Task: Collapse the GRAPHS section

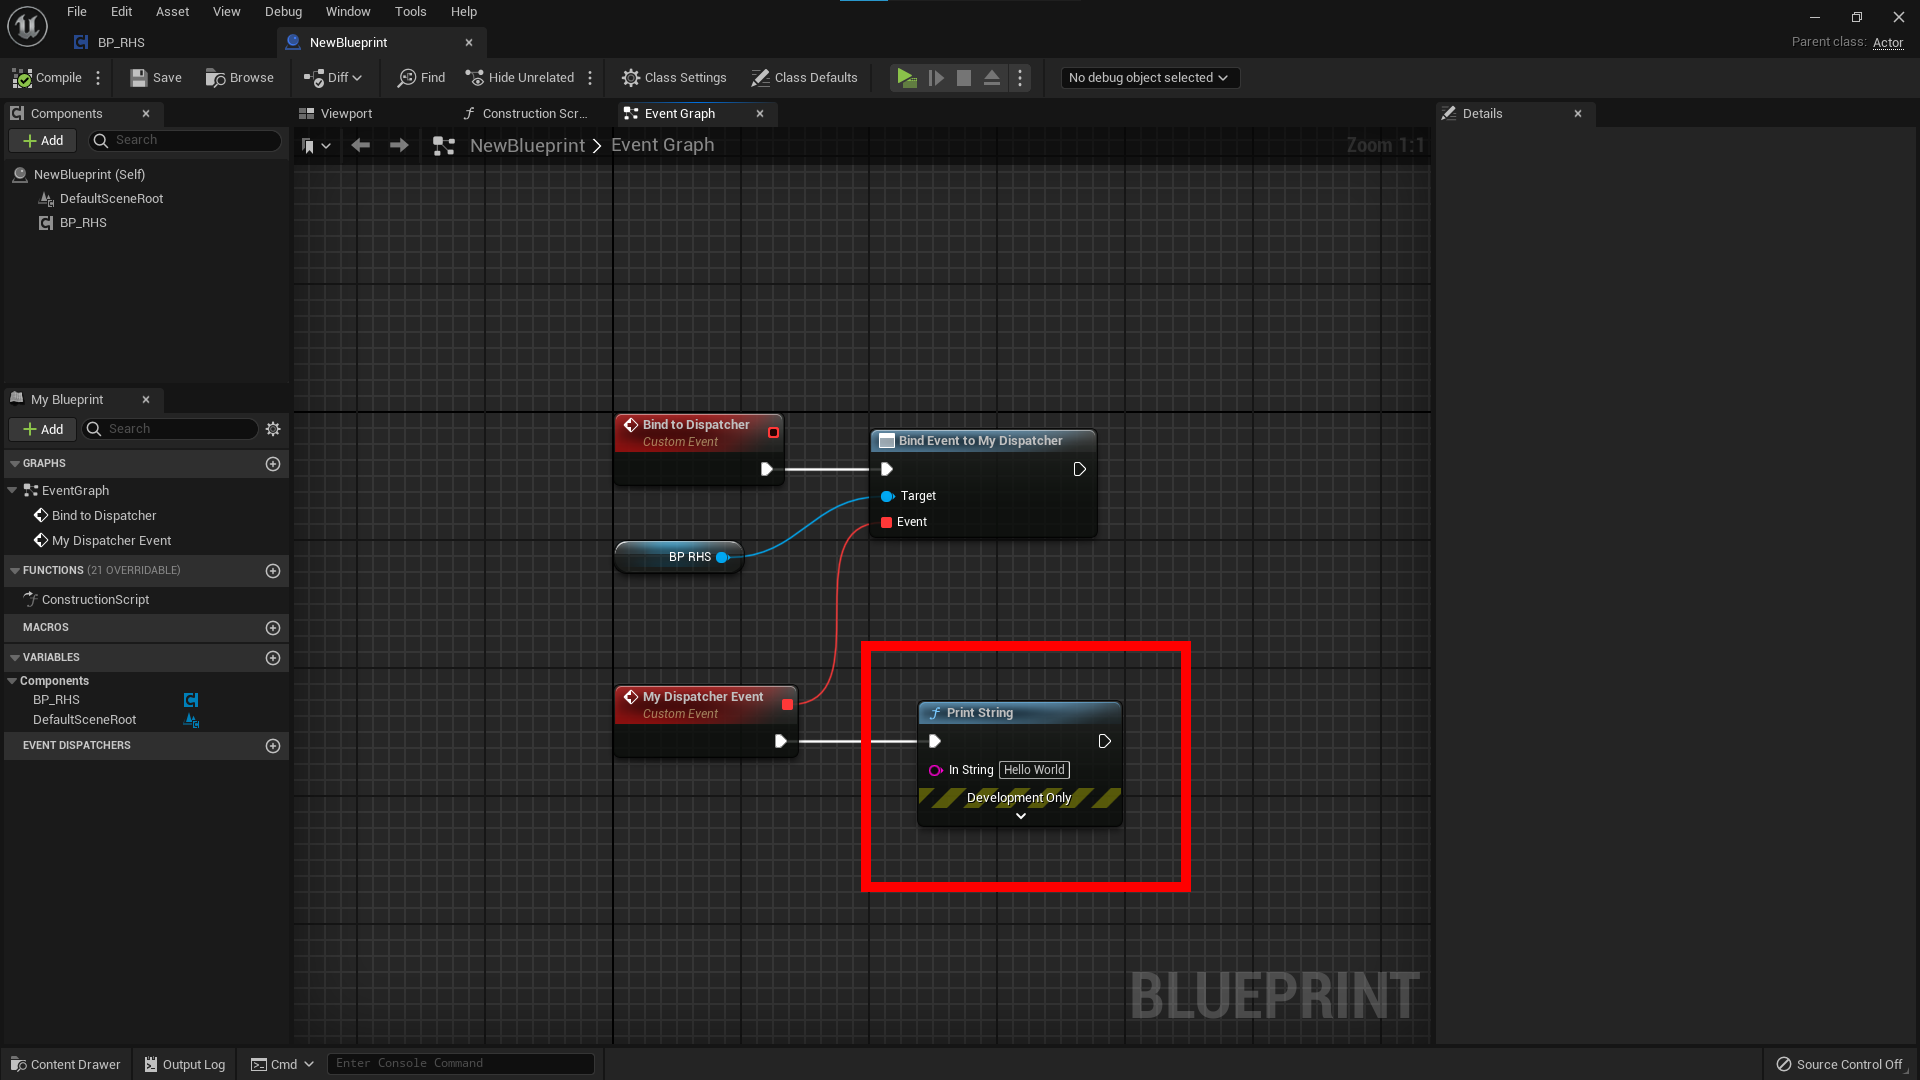Action: click(x=15, y=464)
